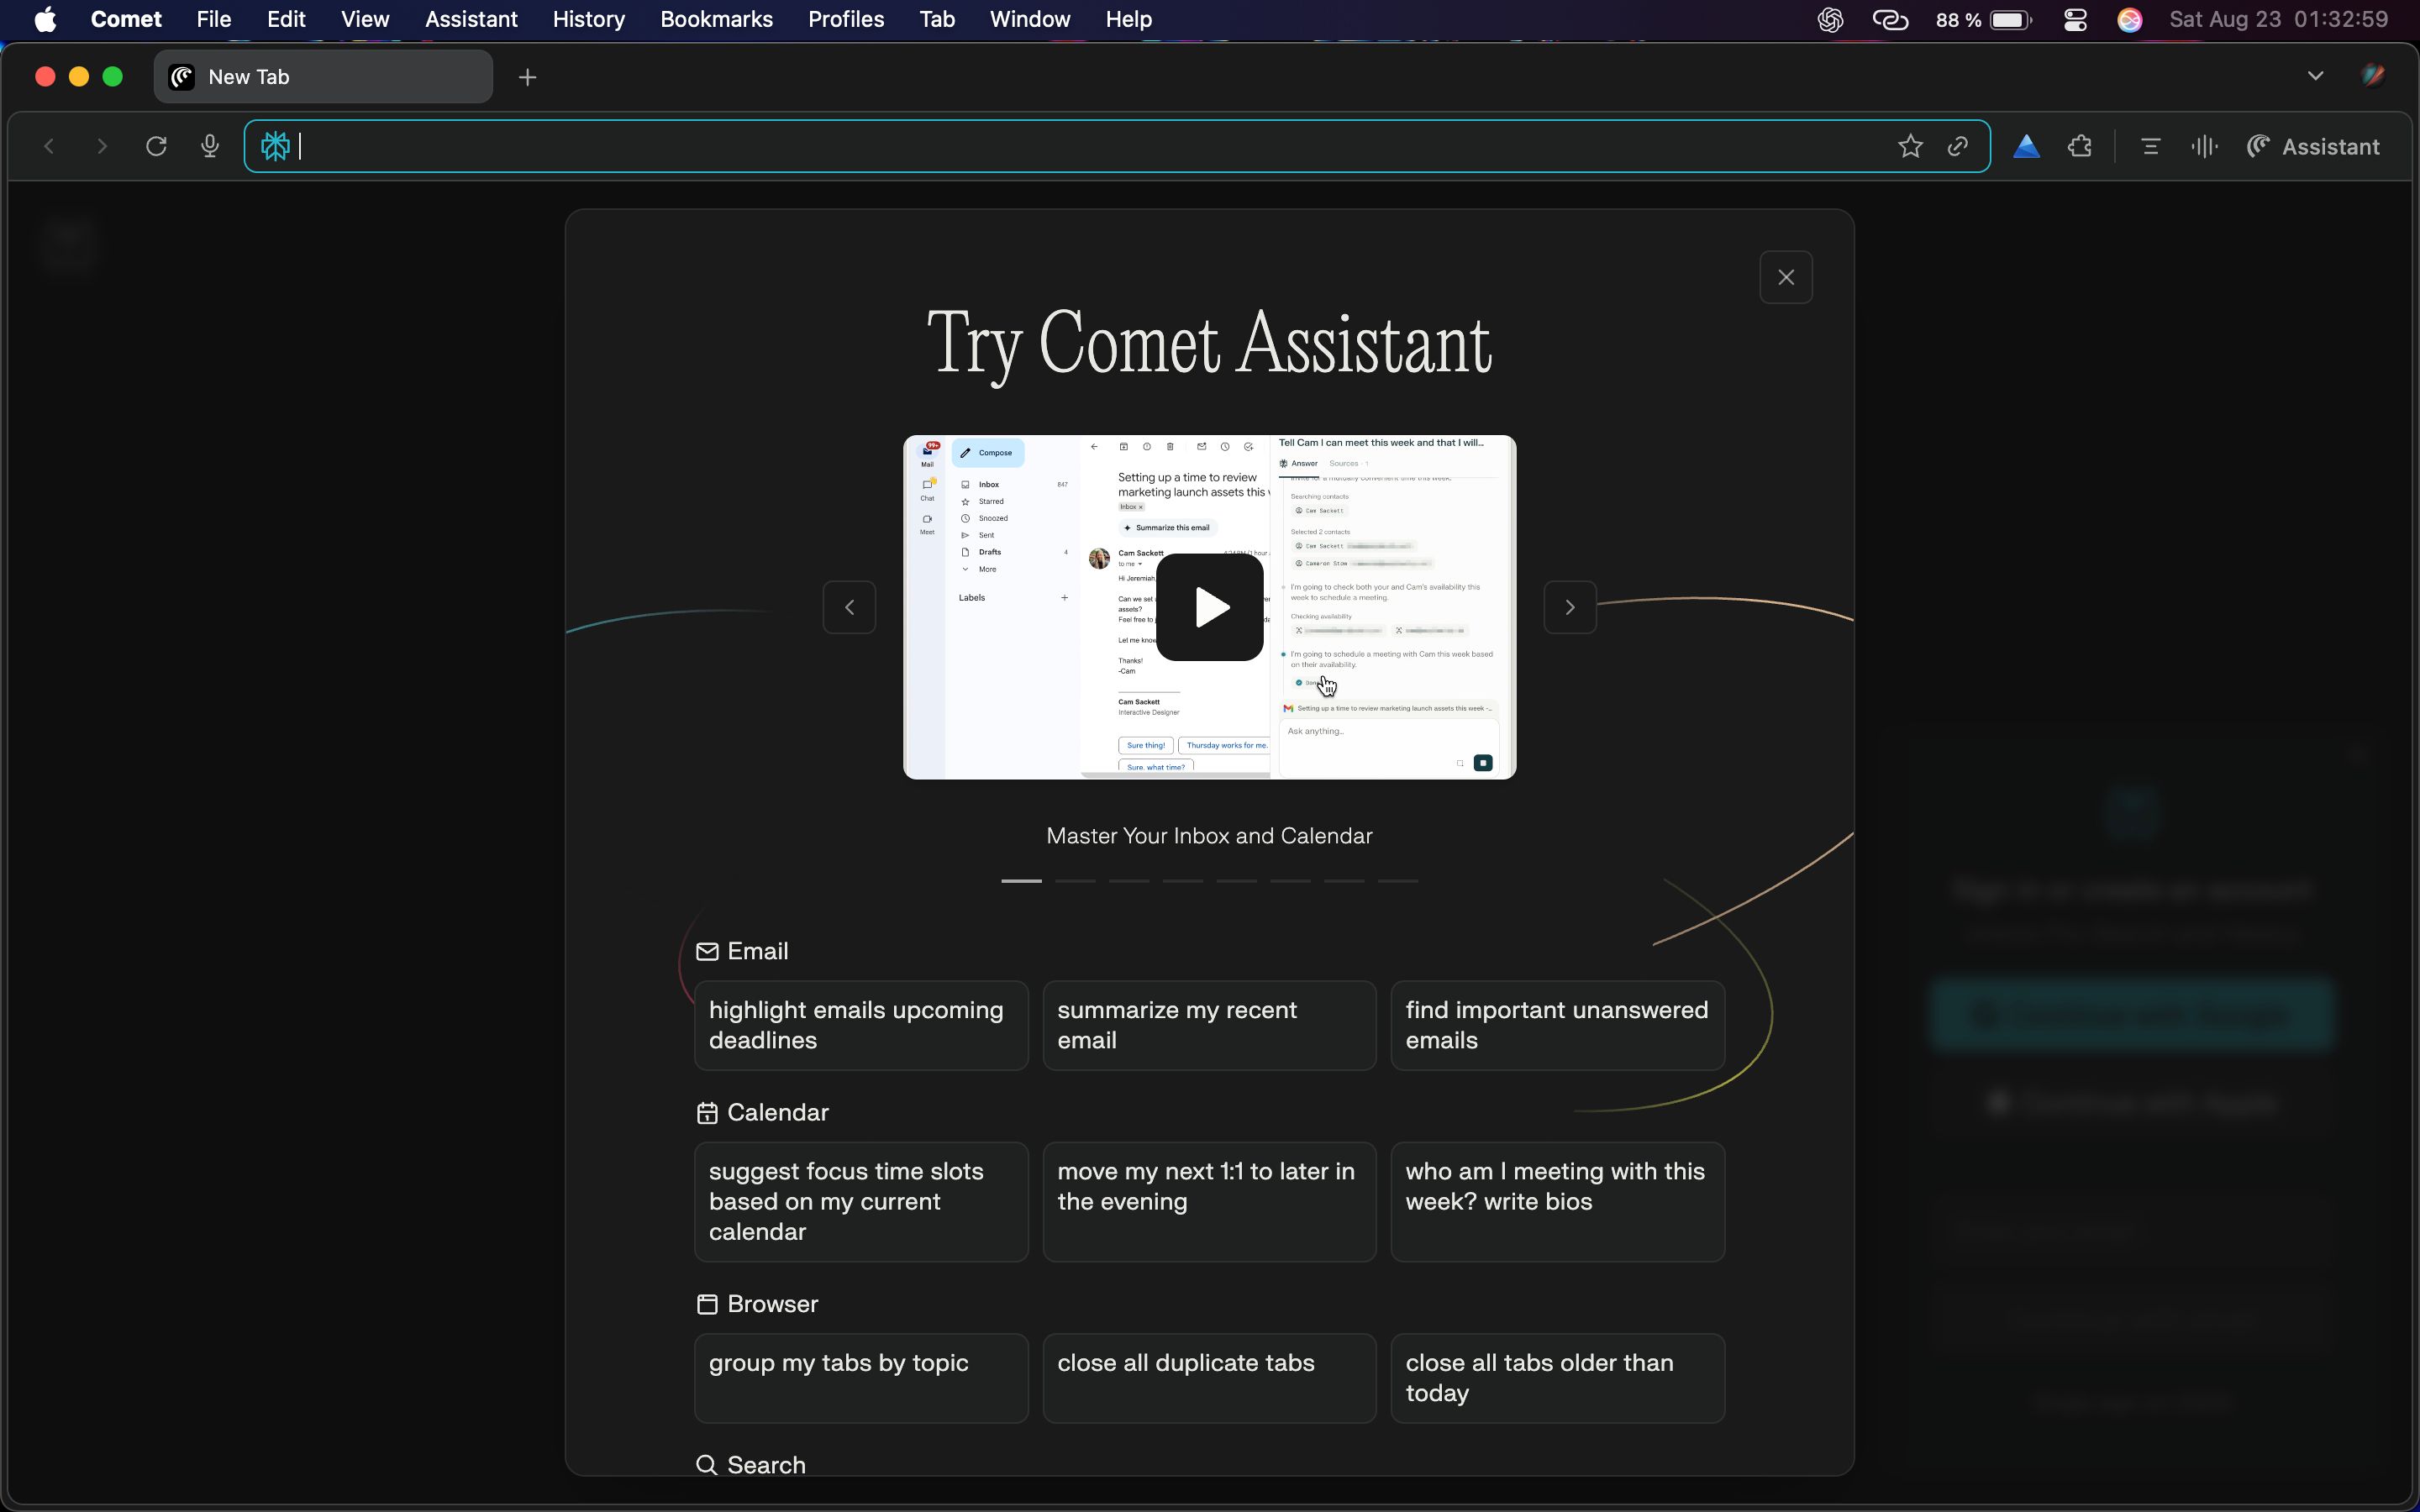Open the Tab menu
Image resolution: width=2420 pixels, height=1512 pixels.
pos(937,19)
